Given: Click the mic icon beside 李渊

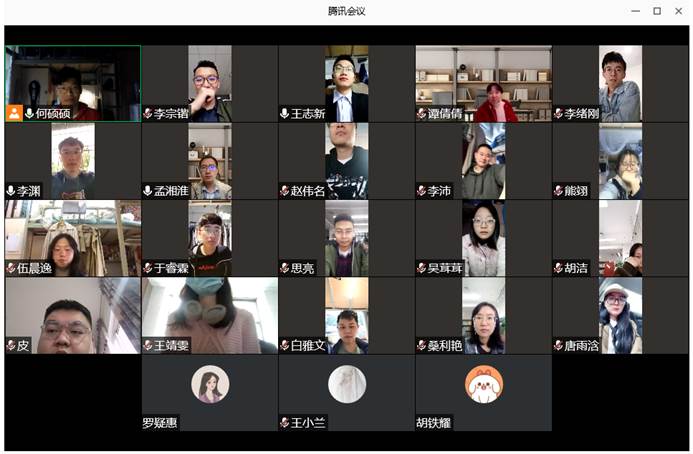Looking at the screenshot, I should pyautogui.click(x=11, y=191).
